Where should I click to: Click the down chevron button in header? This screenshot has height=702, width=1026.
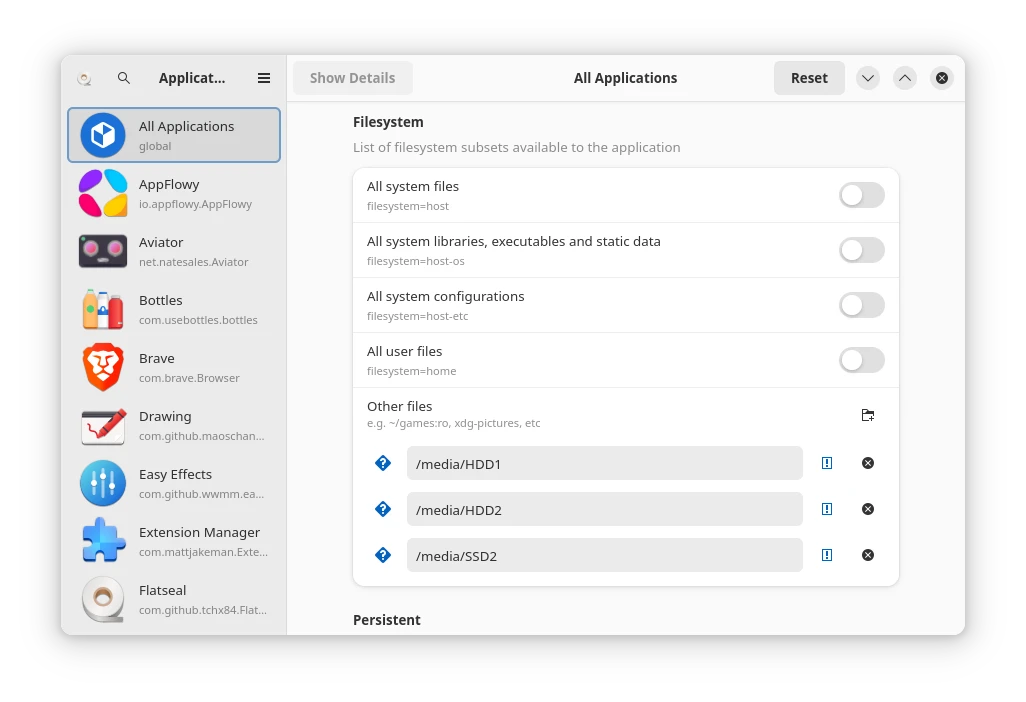(868, 78)
